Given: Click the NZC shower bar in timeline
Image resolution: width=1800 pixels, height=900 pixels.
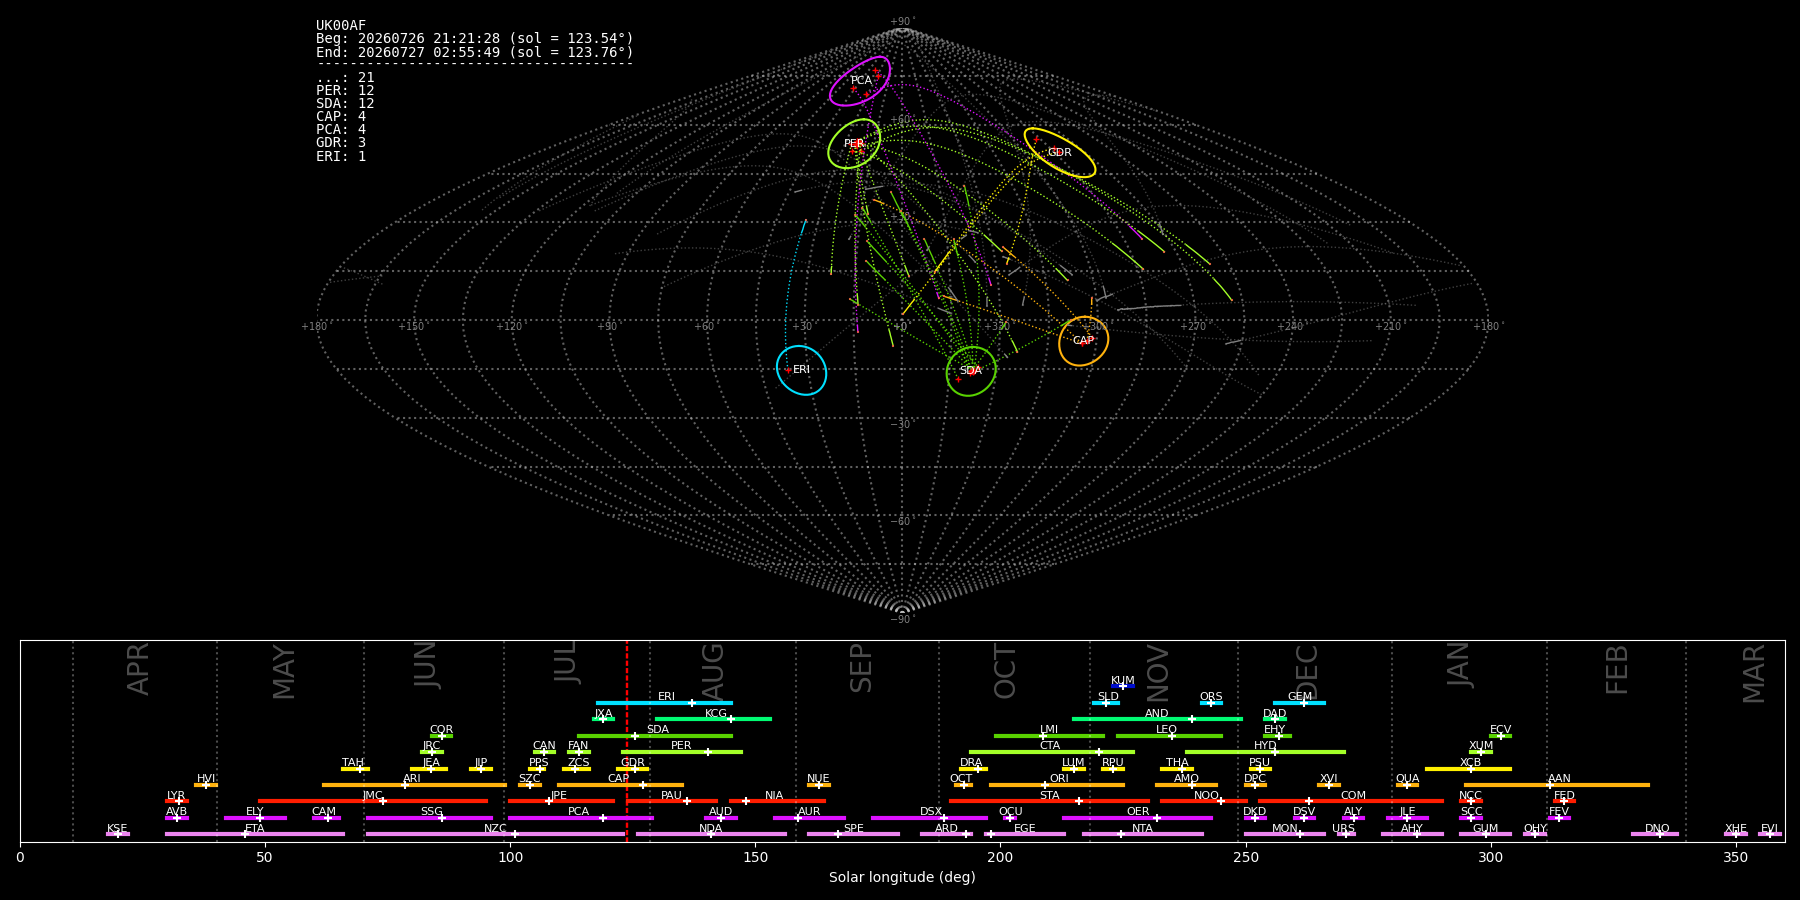Looking at the screenshot, I should 495,834.
